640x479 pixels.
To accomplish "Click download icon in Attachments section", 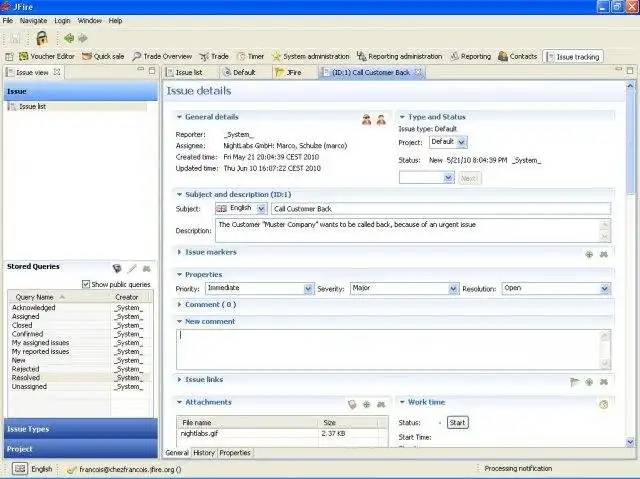I will point(352,404).
